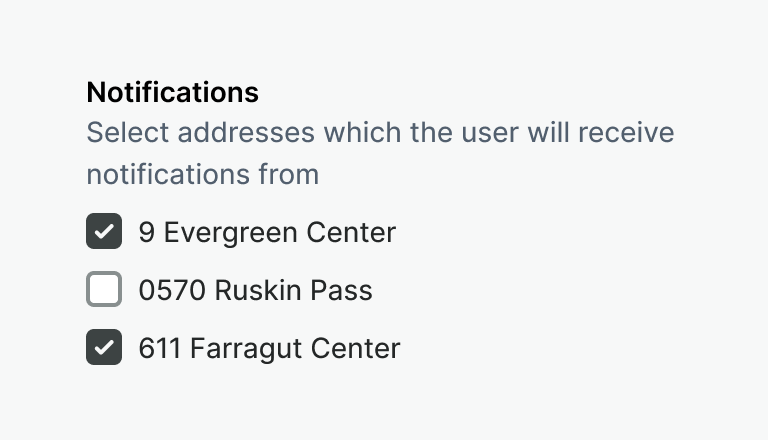
Task: Click the "611 Farragut Center" address label
Action: pos(269,349)
